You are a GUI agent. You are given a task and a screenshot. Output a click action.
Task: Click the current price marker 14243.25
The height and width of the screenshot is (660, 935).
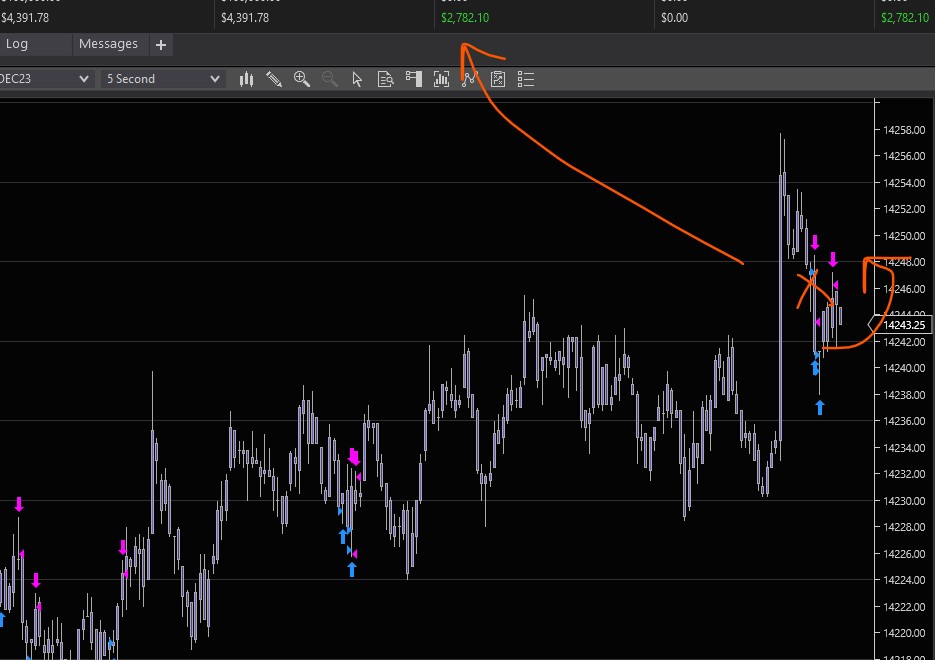902,325
